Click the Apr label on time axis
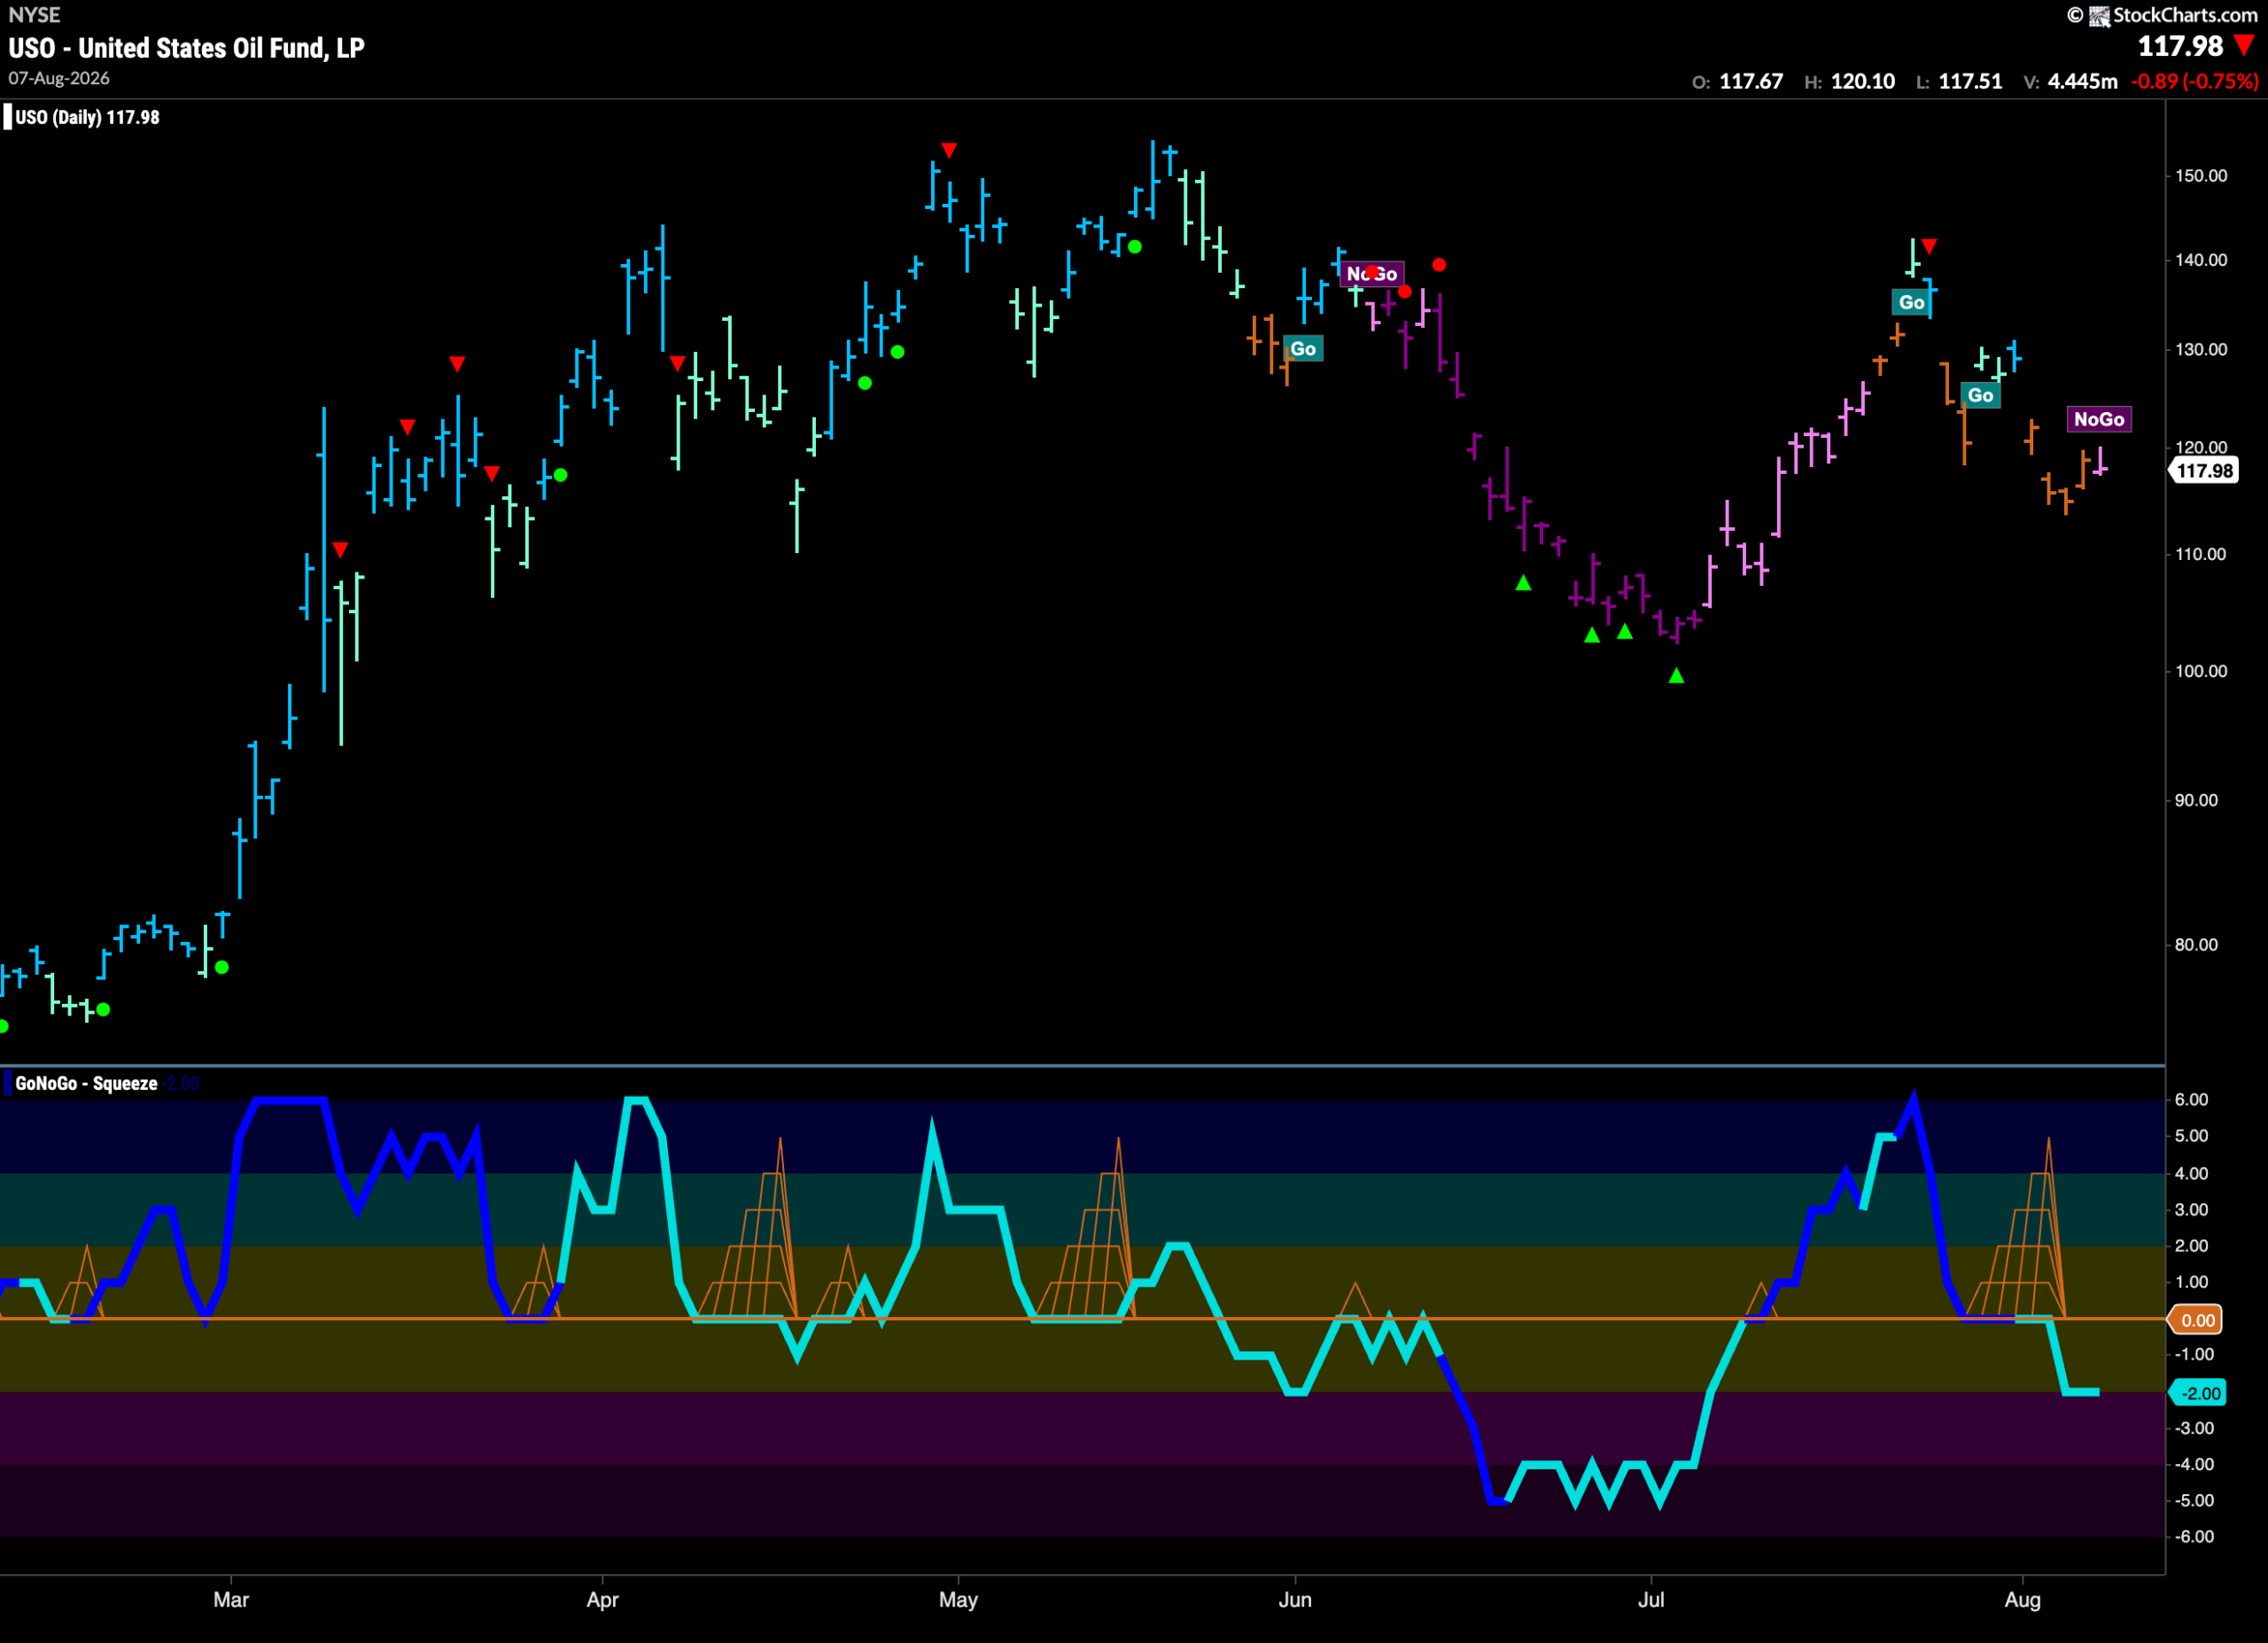Viewport: 2268px width, 1643px height. 602,1599
